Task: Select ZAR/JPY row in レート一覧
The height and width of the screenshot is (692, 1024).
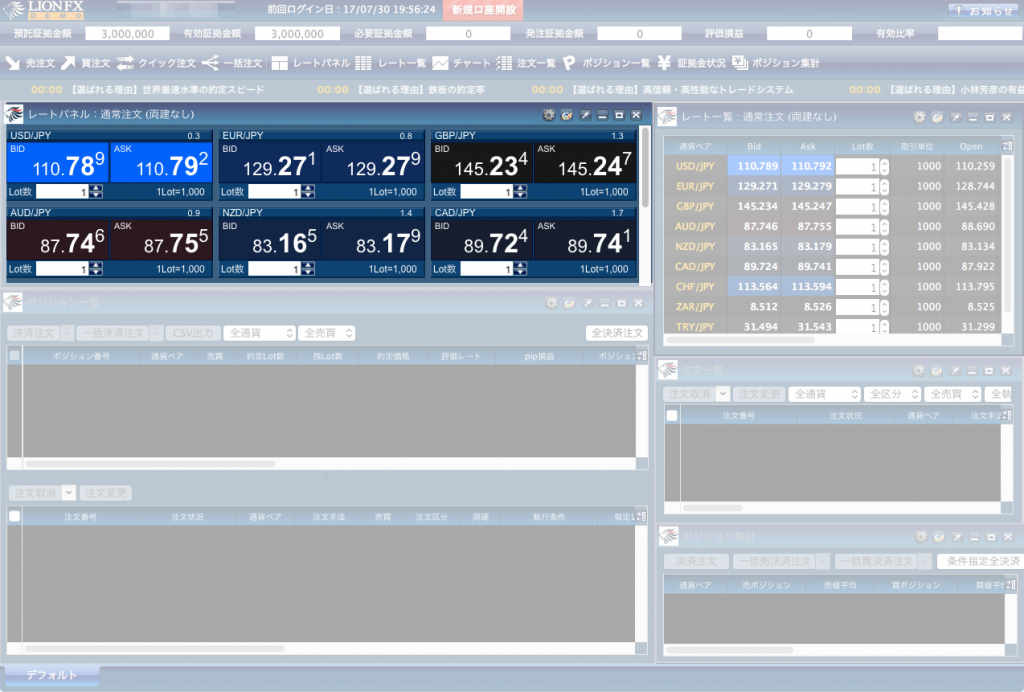Action: point(833,307)
